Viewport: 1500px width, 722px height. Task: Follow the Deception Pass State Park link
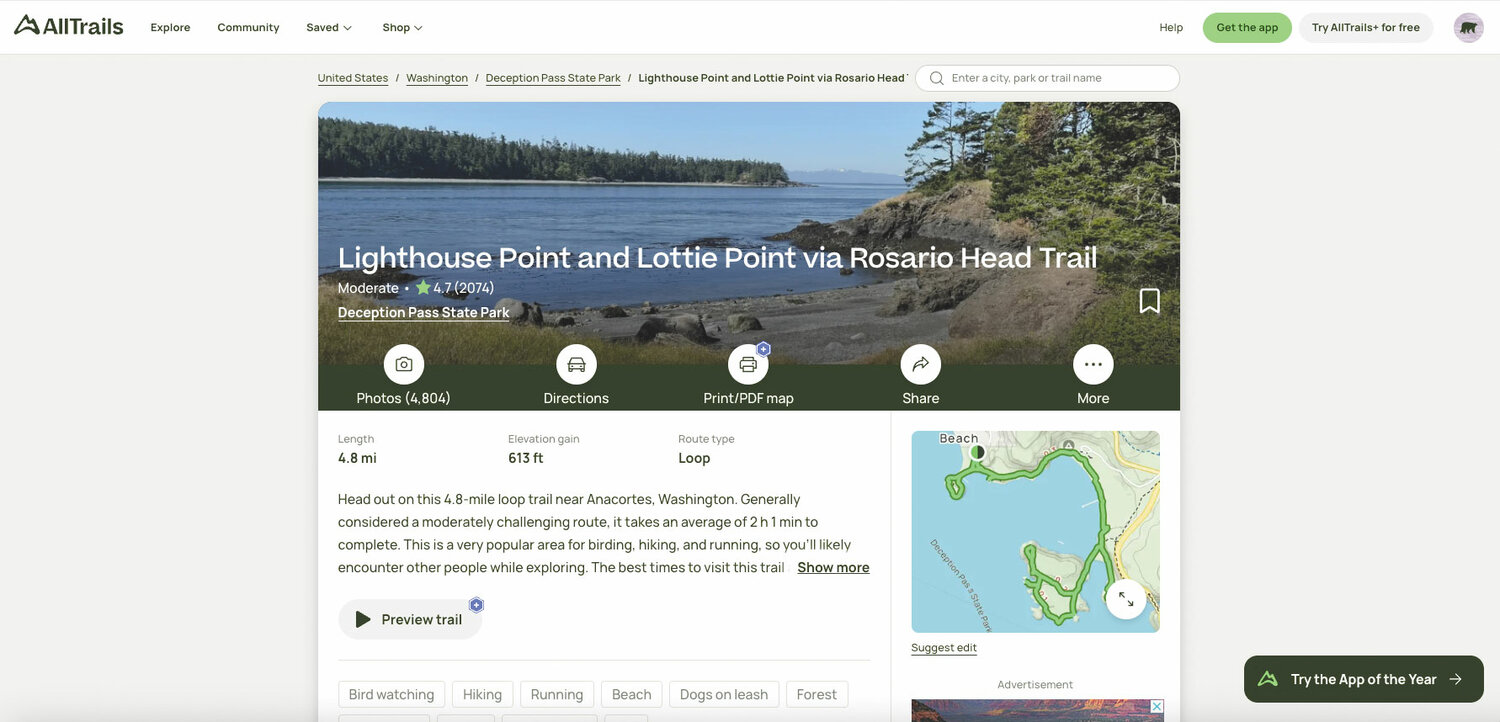tap(424, 313)
